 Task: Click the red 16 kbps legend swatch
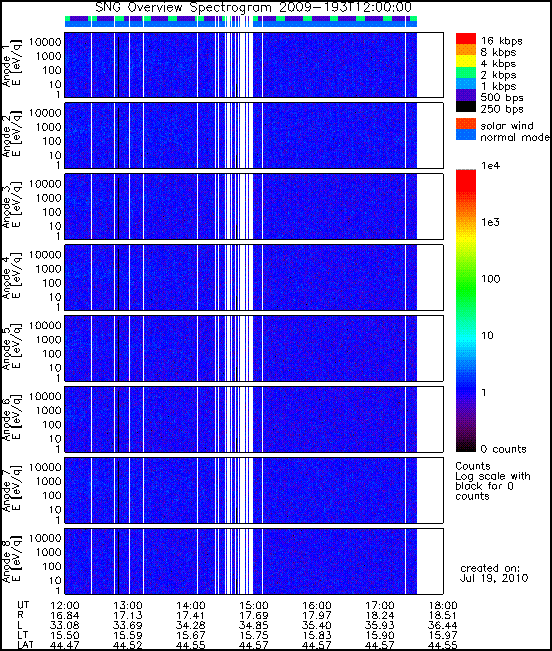[x=466, y=38]
